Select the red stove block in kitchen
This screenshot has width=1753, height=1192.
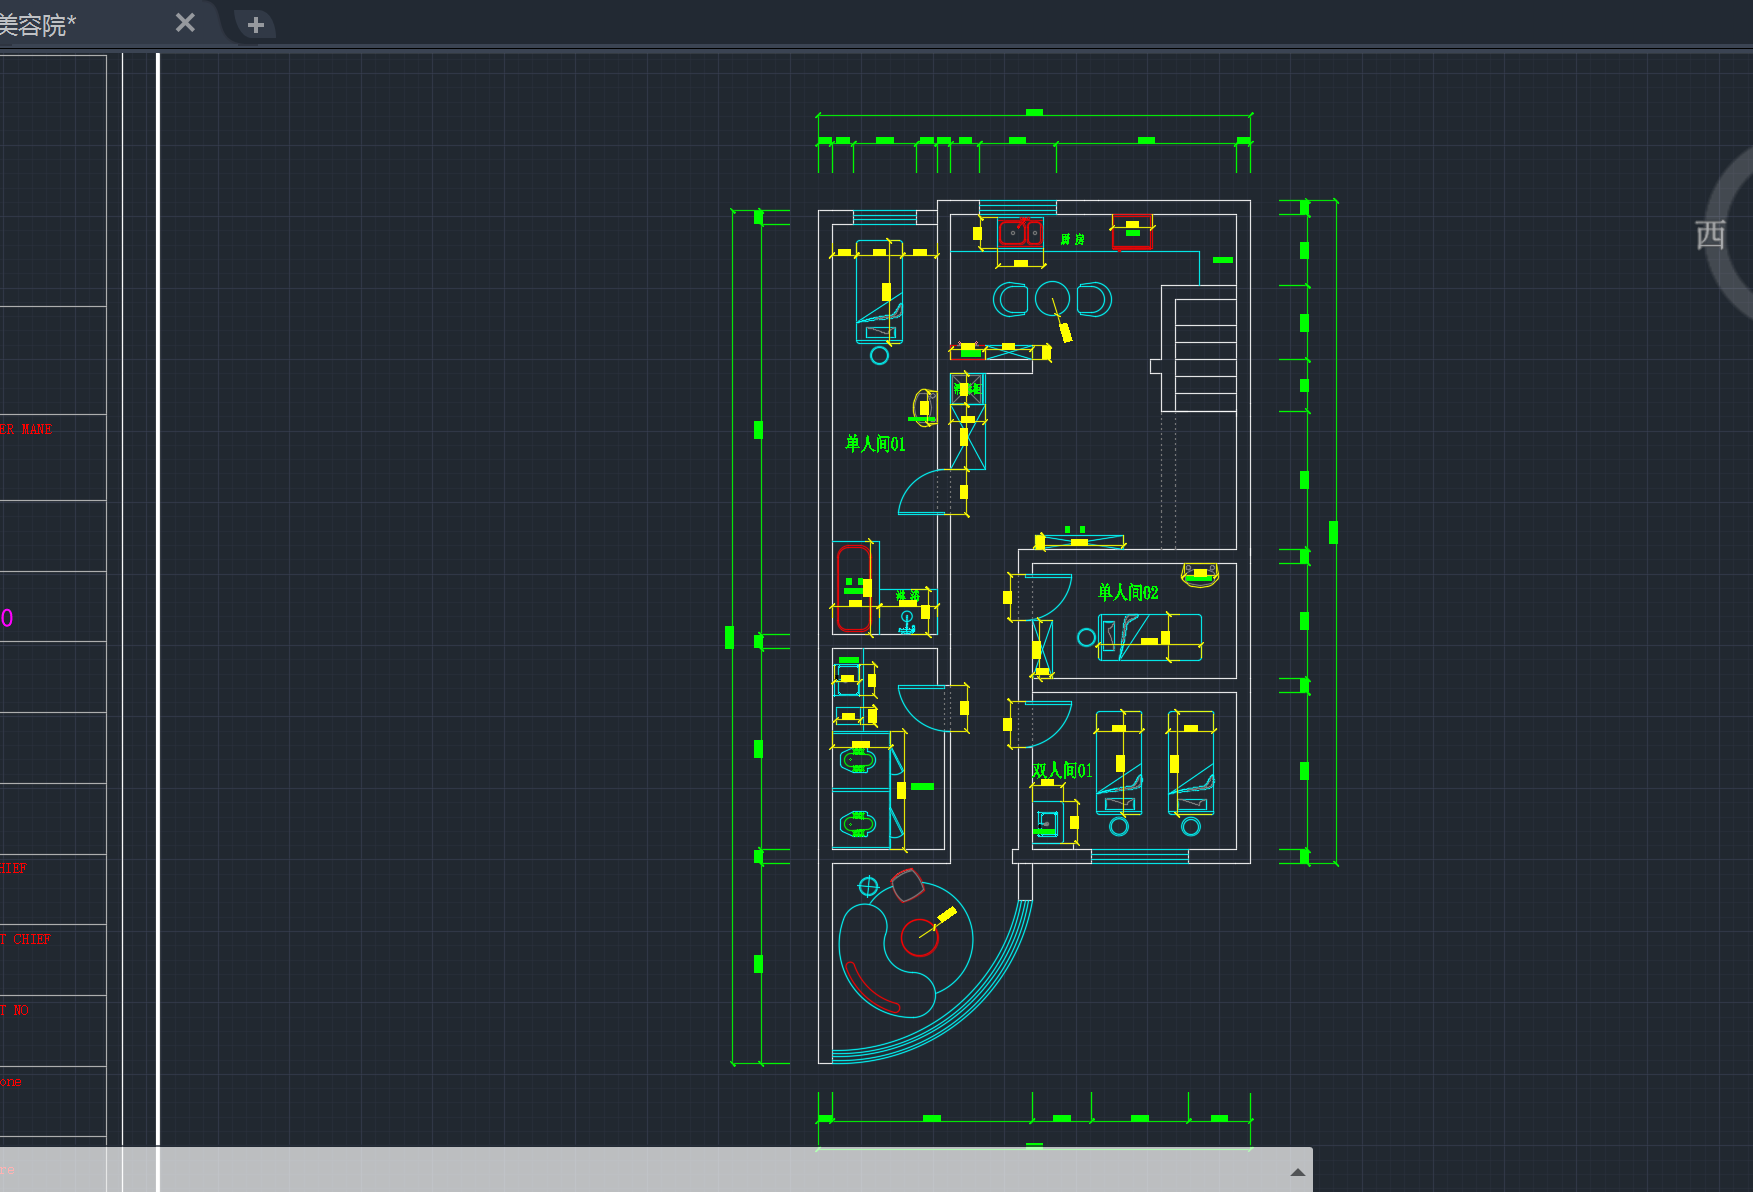tap(1132, 231)
